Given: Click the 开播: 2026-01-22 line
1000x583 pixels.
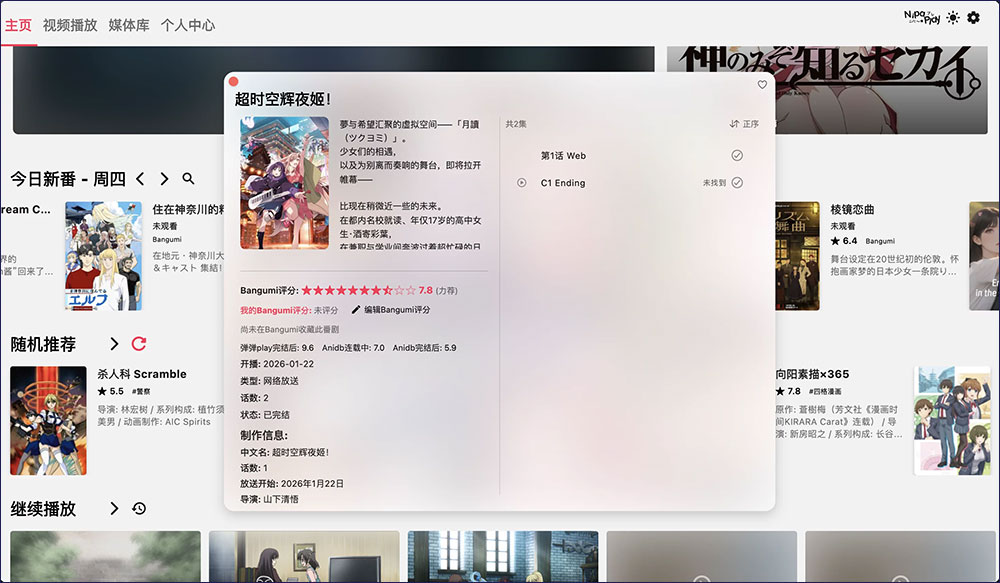Looking at the screenshot, I should [277, 364].
